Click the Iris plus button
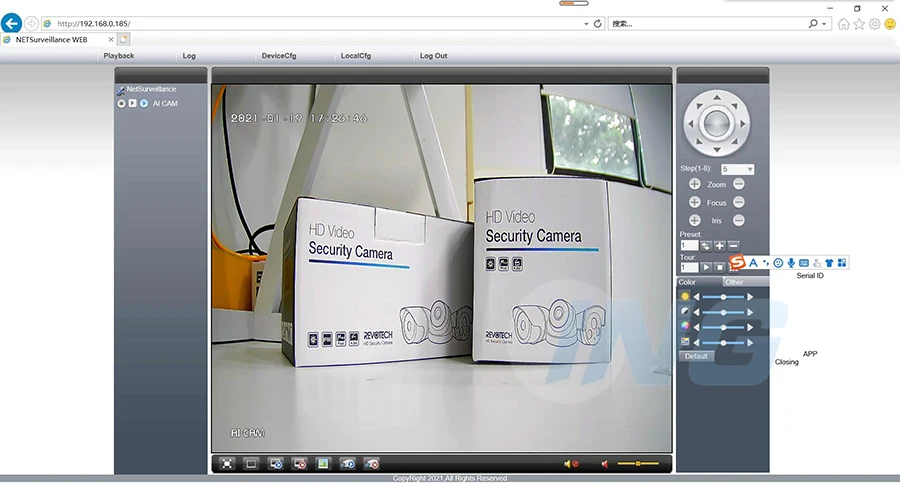 (695, 221)
